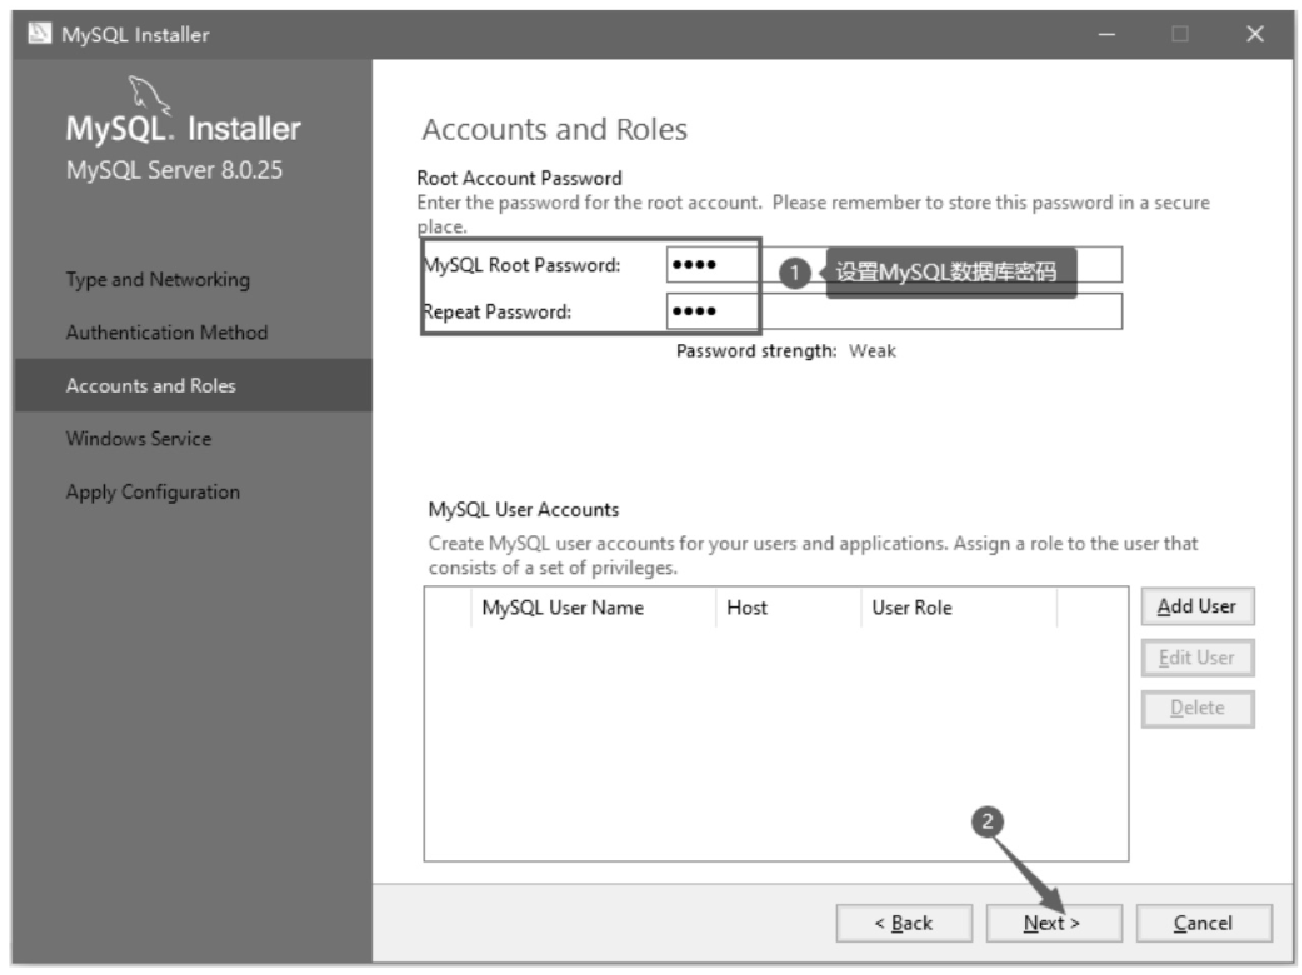Click the MySQL Installer title bar icon
The width and height of the screenshot is (1302, 975).
click(x=39, y=34)
